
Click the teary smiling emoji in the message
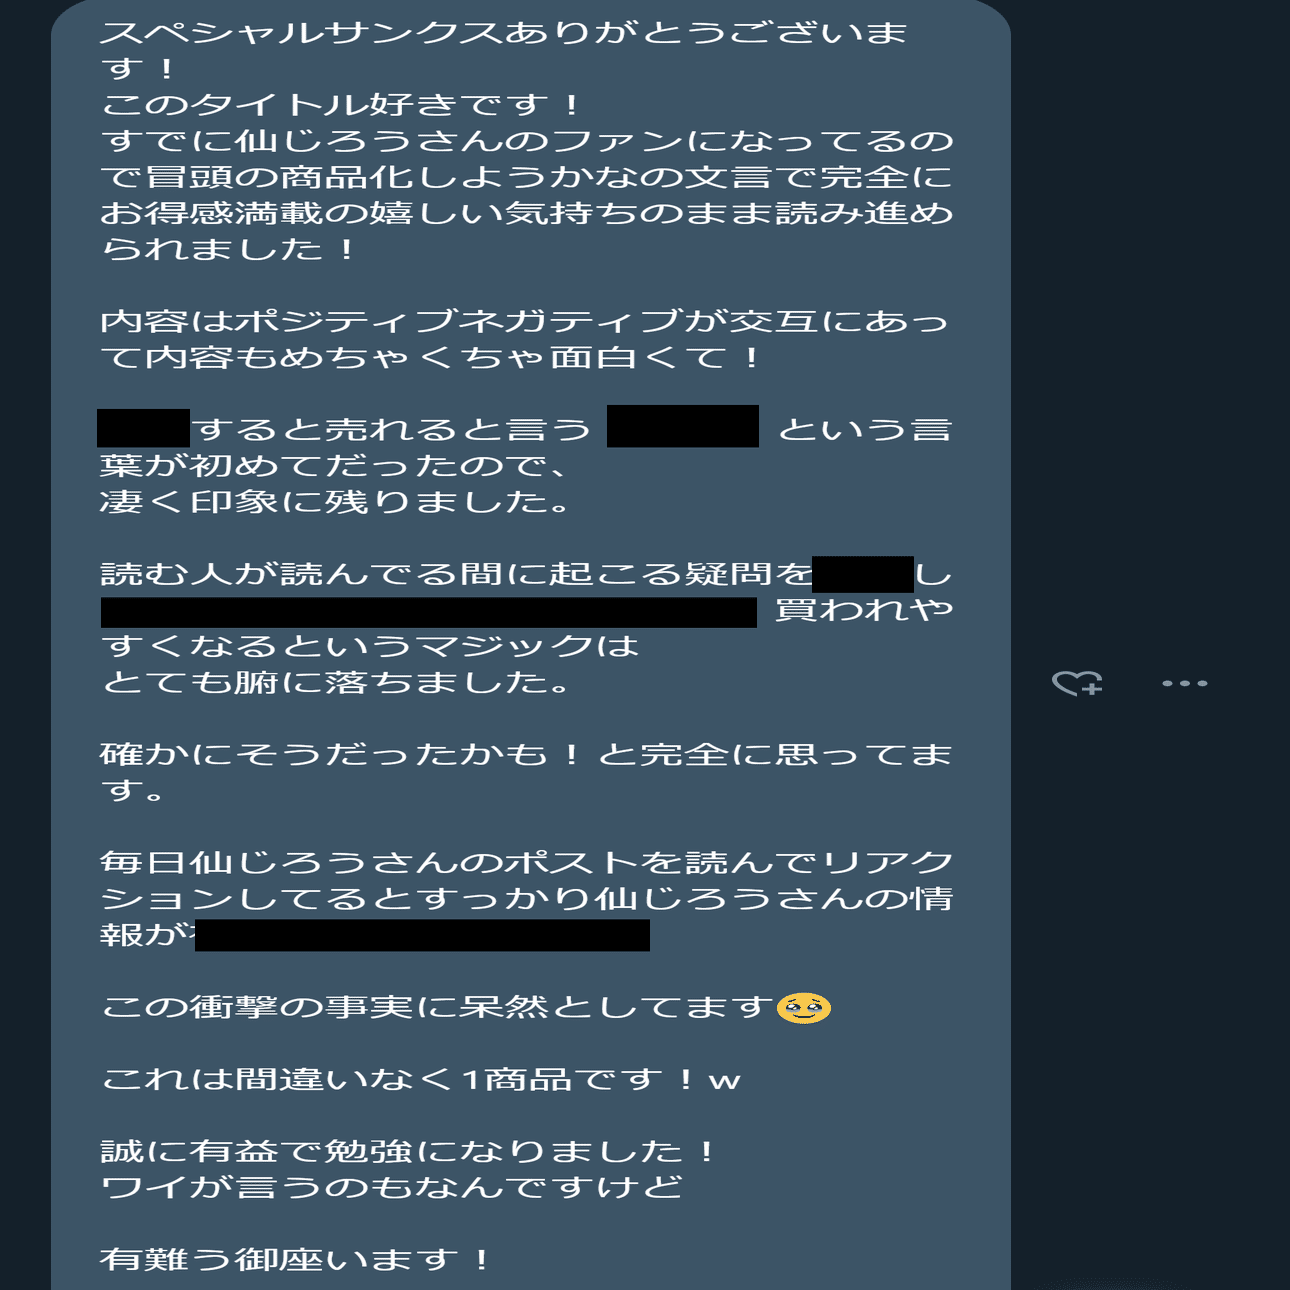click(x=804, y=1007)
